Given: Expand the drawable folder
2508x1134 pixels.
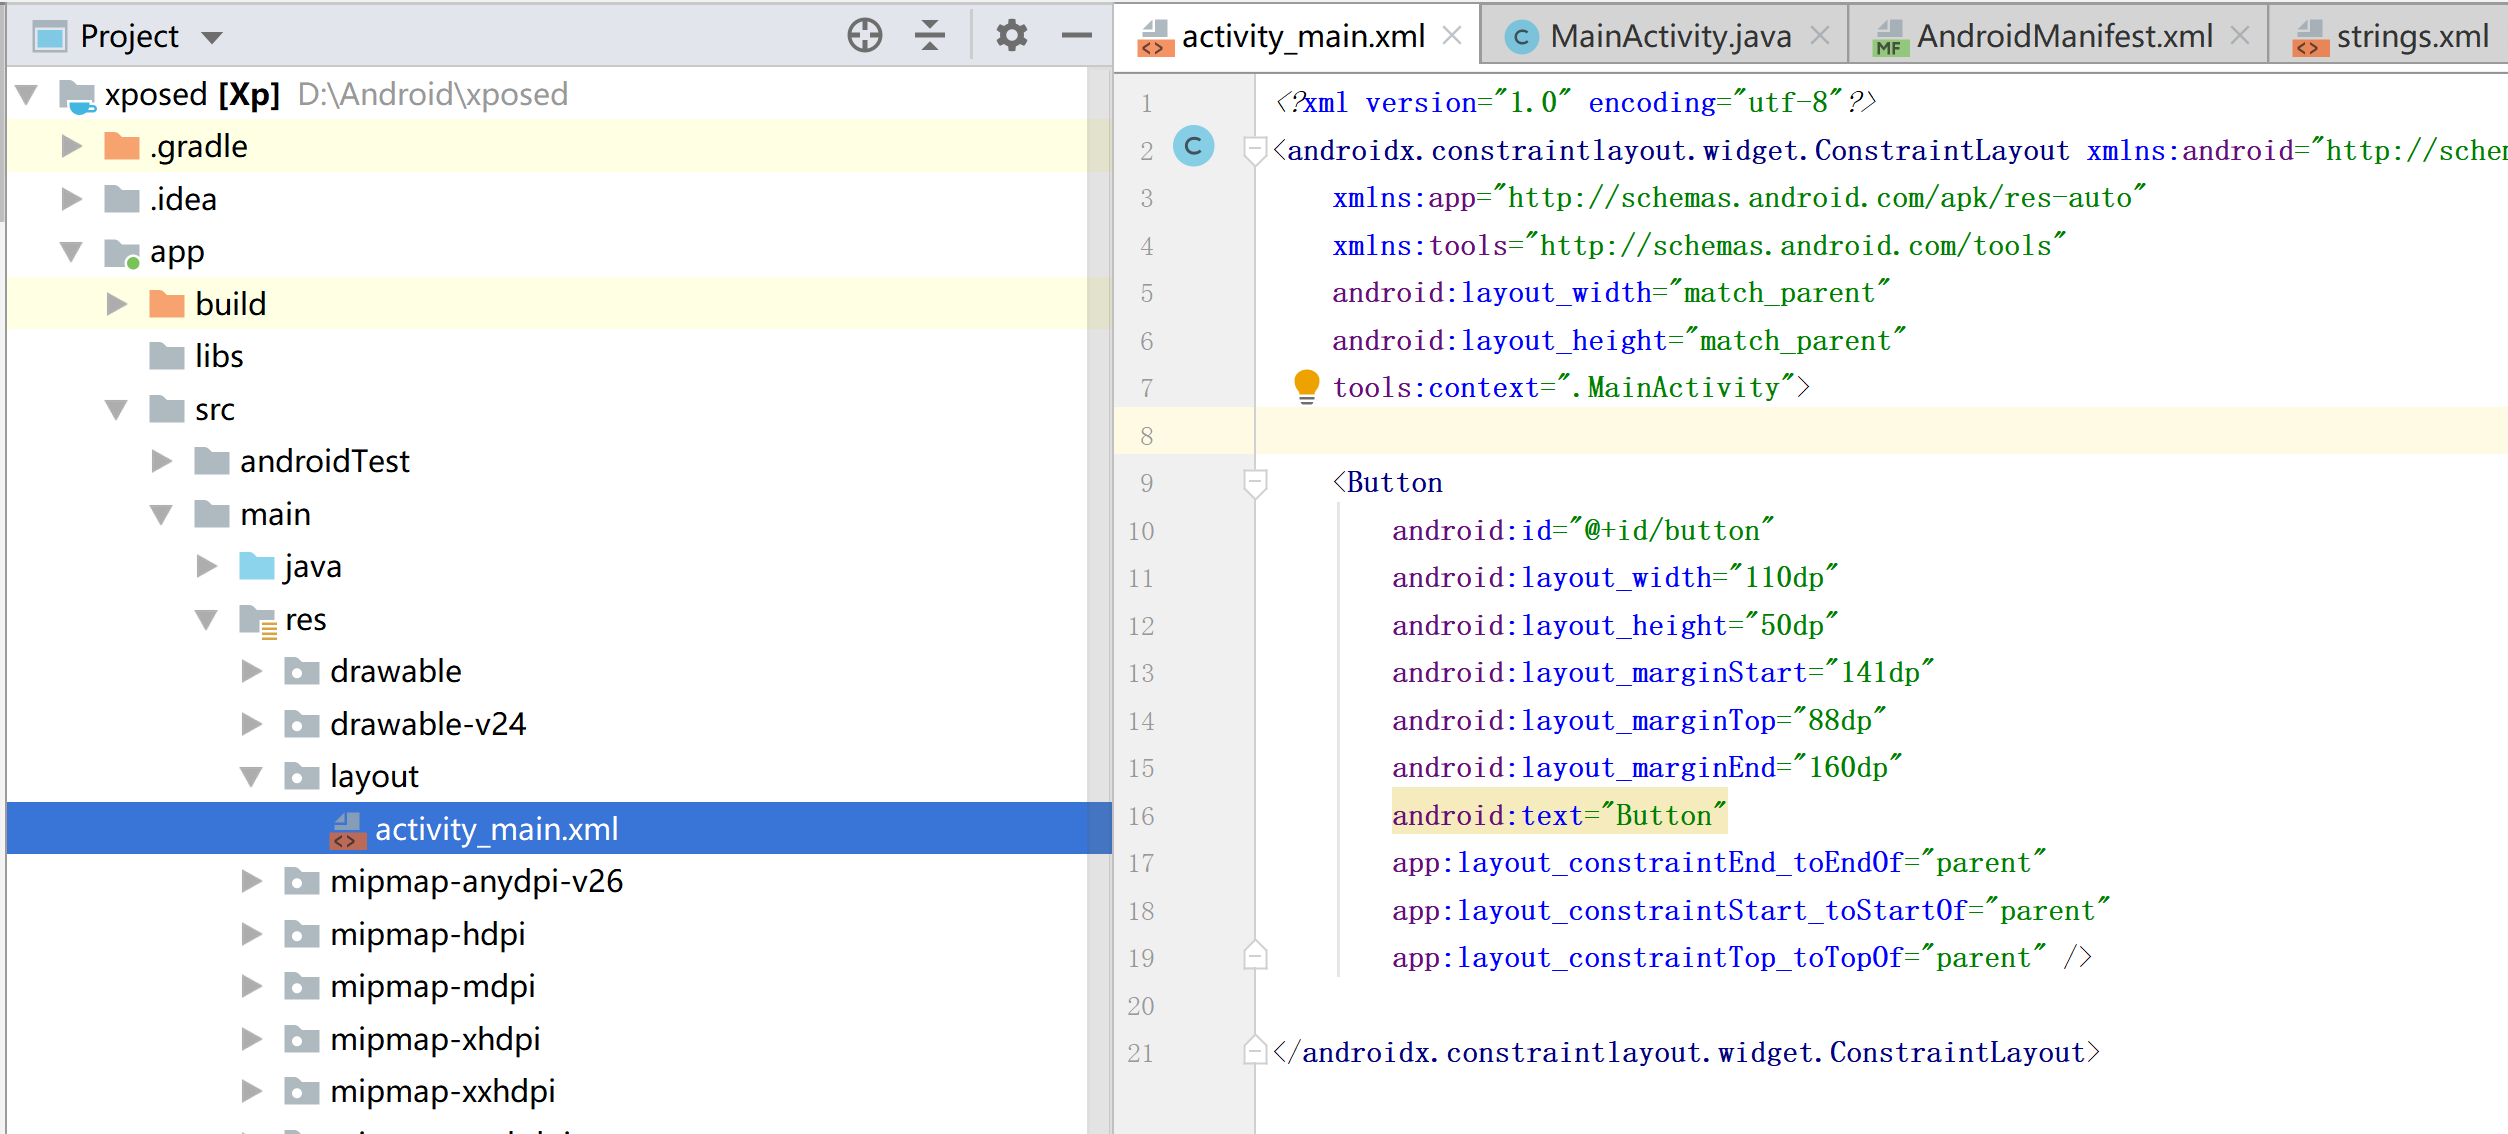Looking at the screenshot, I should [252, 671].
